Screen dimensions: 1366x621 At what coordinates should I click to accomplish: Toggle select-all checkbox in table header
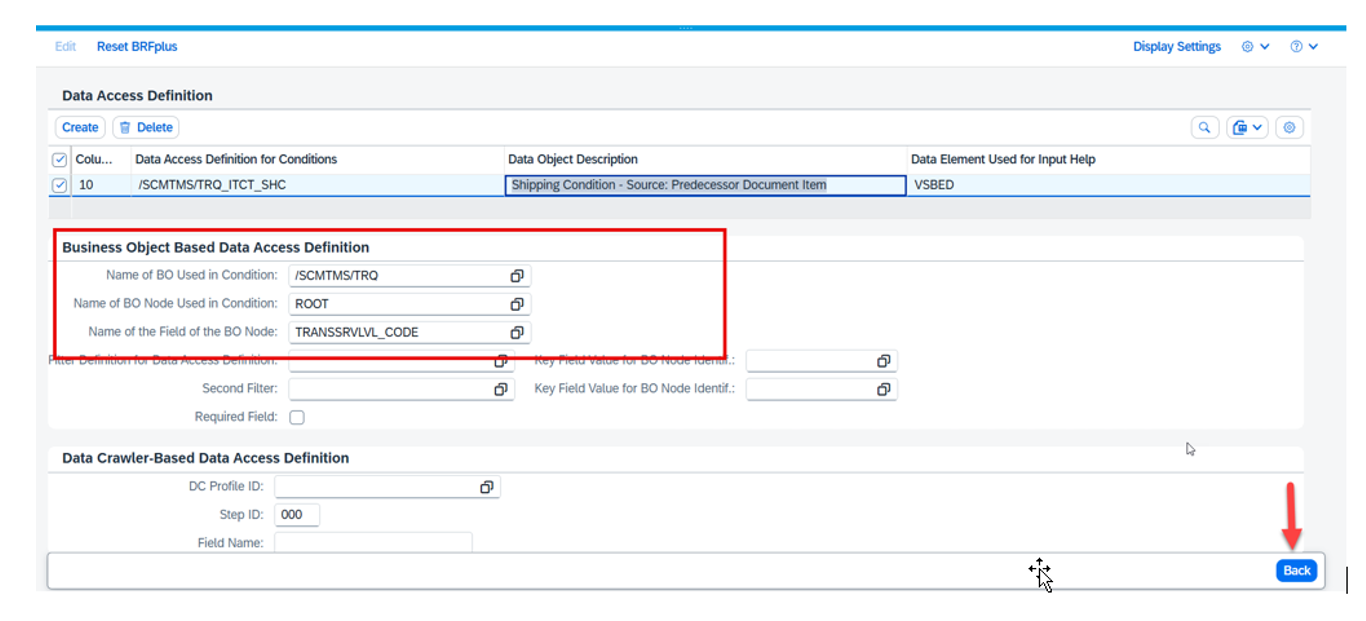coord(59,159)
